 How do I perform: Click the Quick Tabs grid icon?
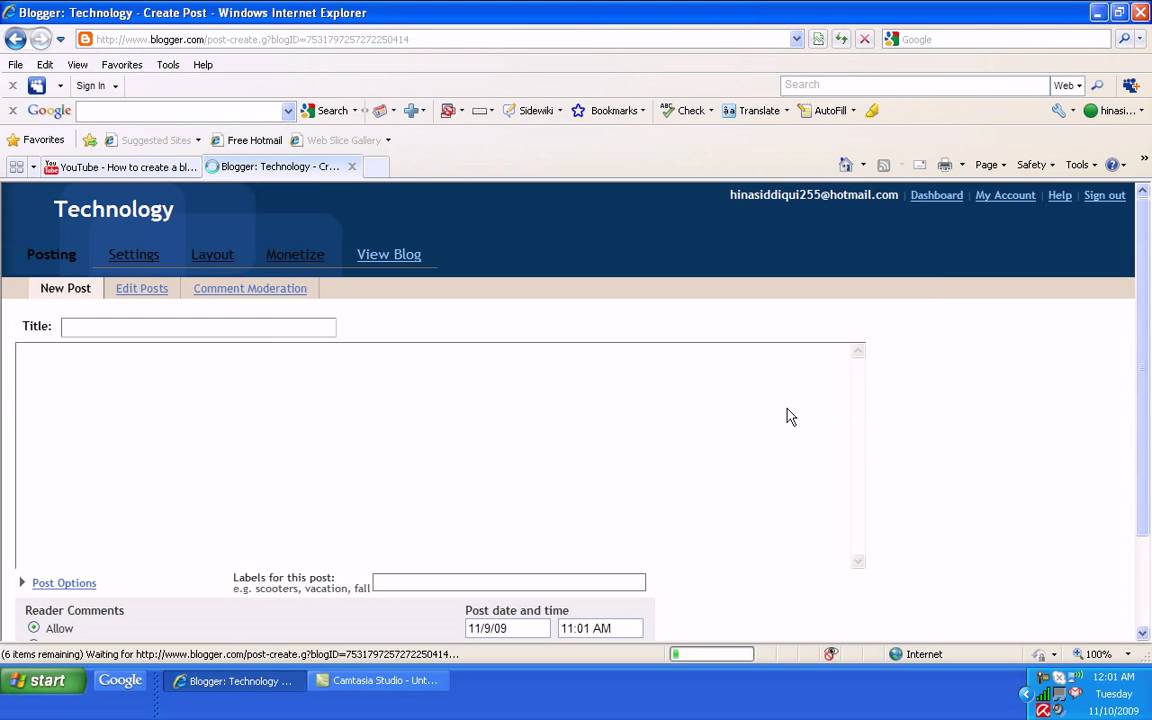click(x=16, y=167)
